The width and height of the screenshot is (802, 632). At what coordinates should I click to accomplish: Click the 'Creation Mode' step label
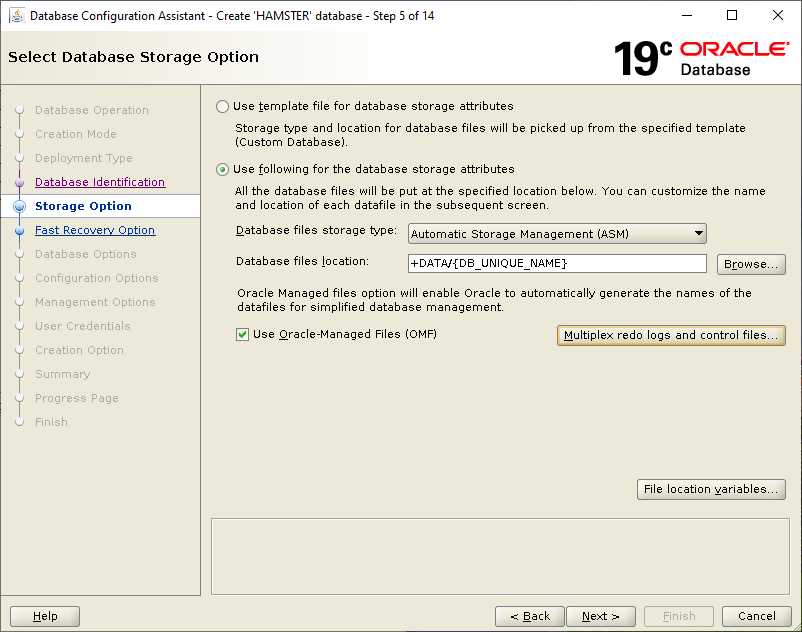(x=76, y=134)
